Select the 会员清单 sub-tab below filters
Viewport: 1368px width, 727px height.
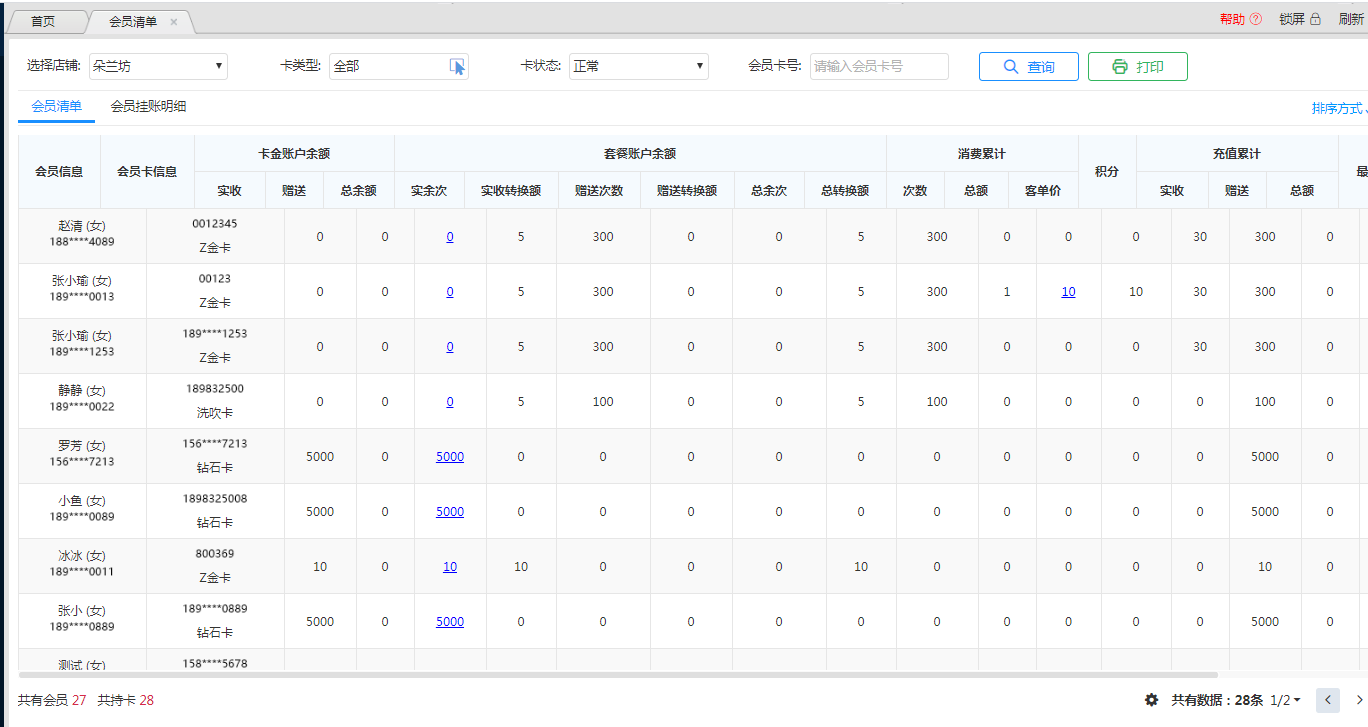tap(56, 106)
